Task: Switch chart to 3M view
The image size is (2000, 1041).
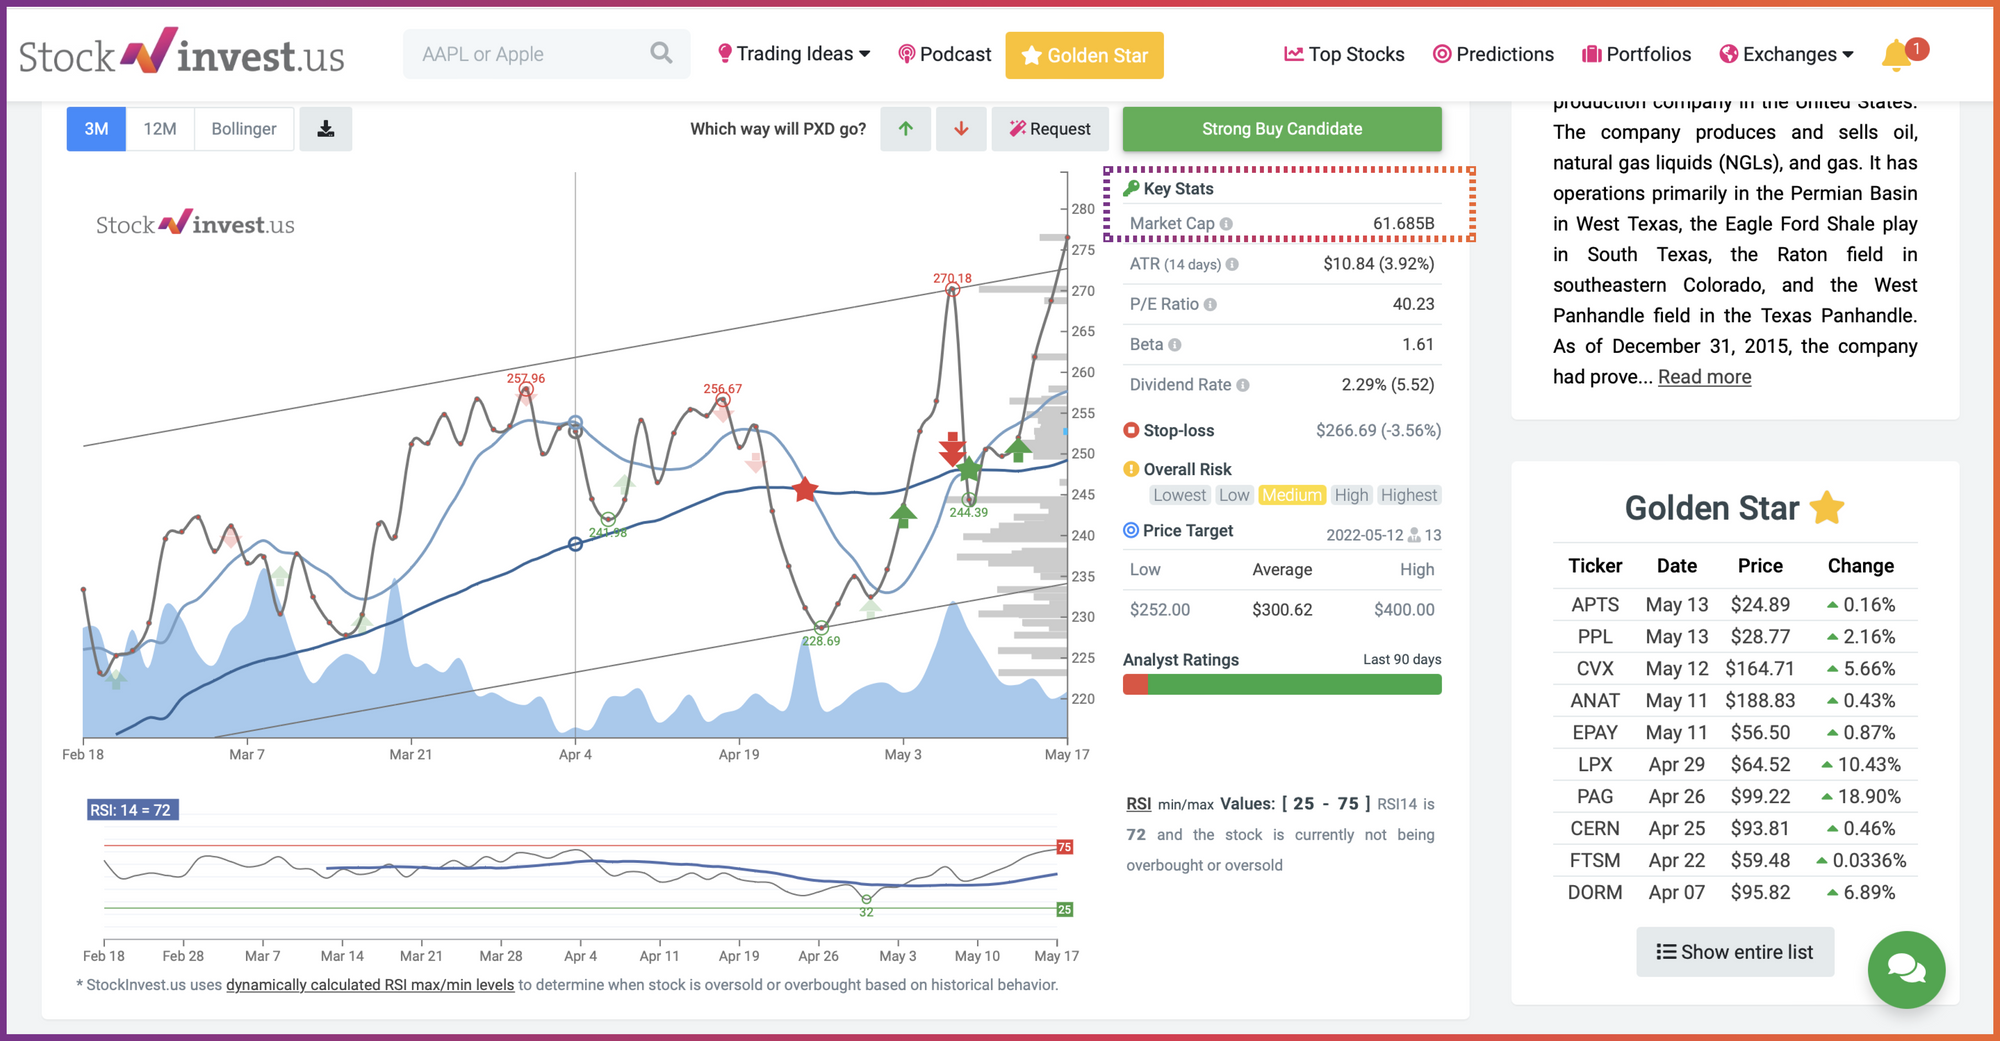Action: pyautogui.click(x=96, y=129)
